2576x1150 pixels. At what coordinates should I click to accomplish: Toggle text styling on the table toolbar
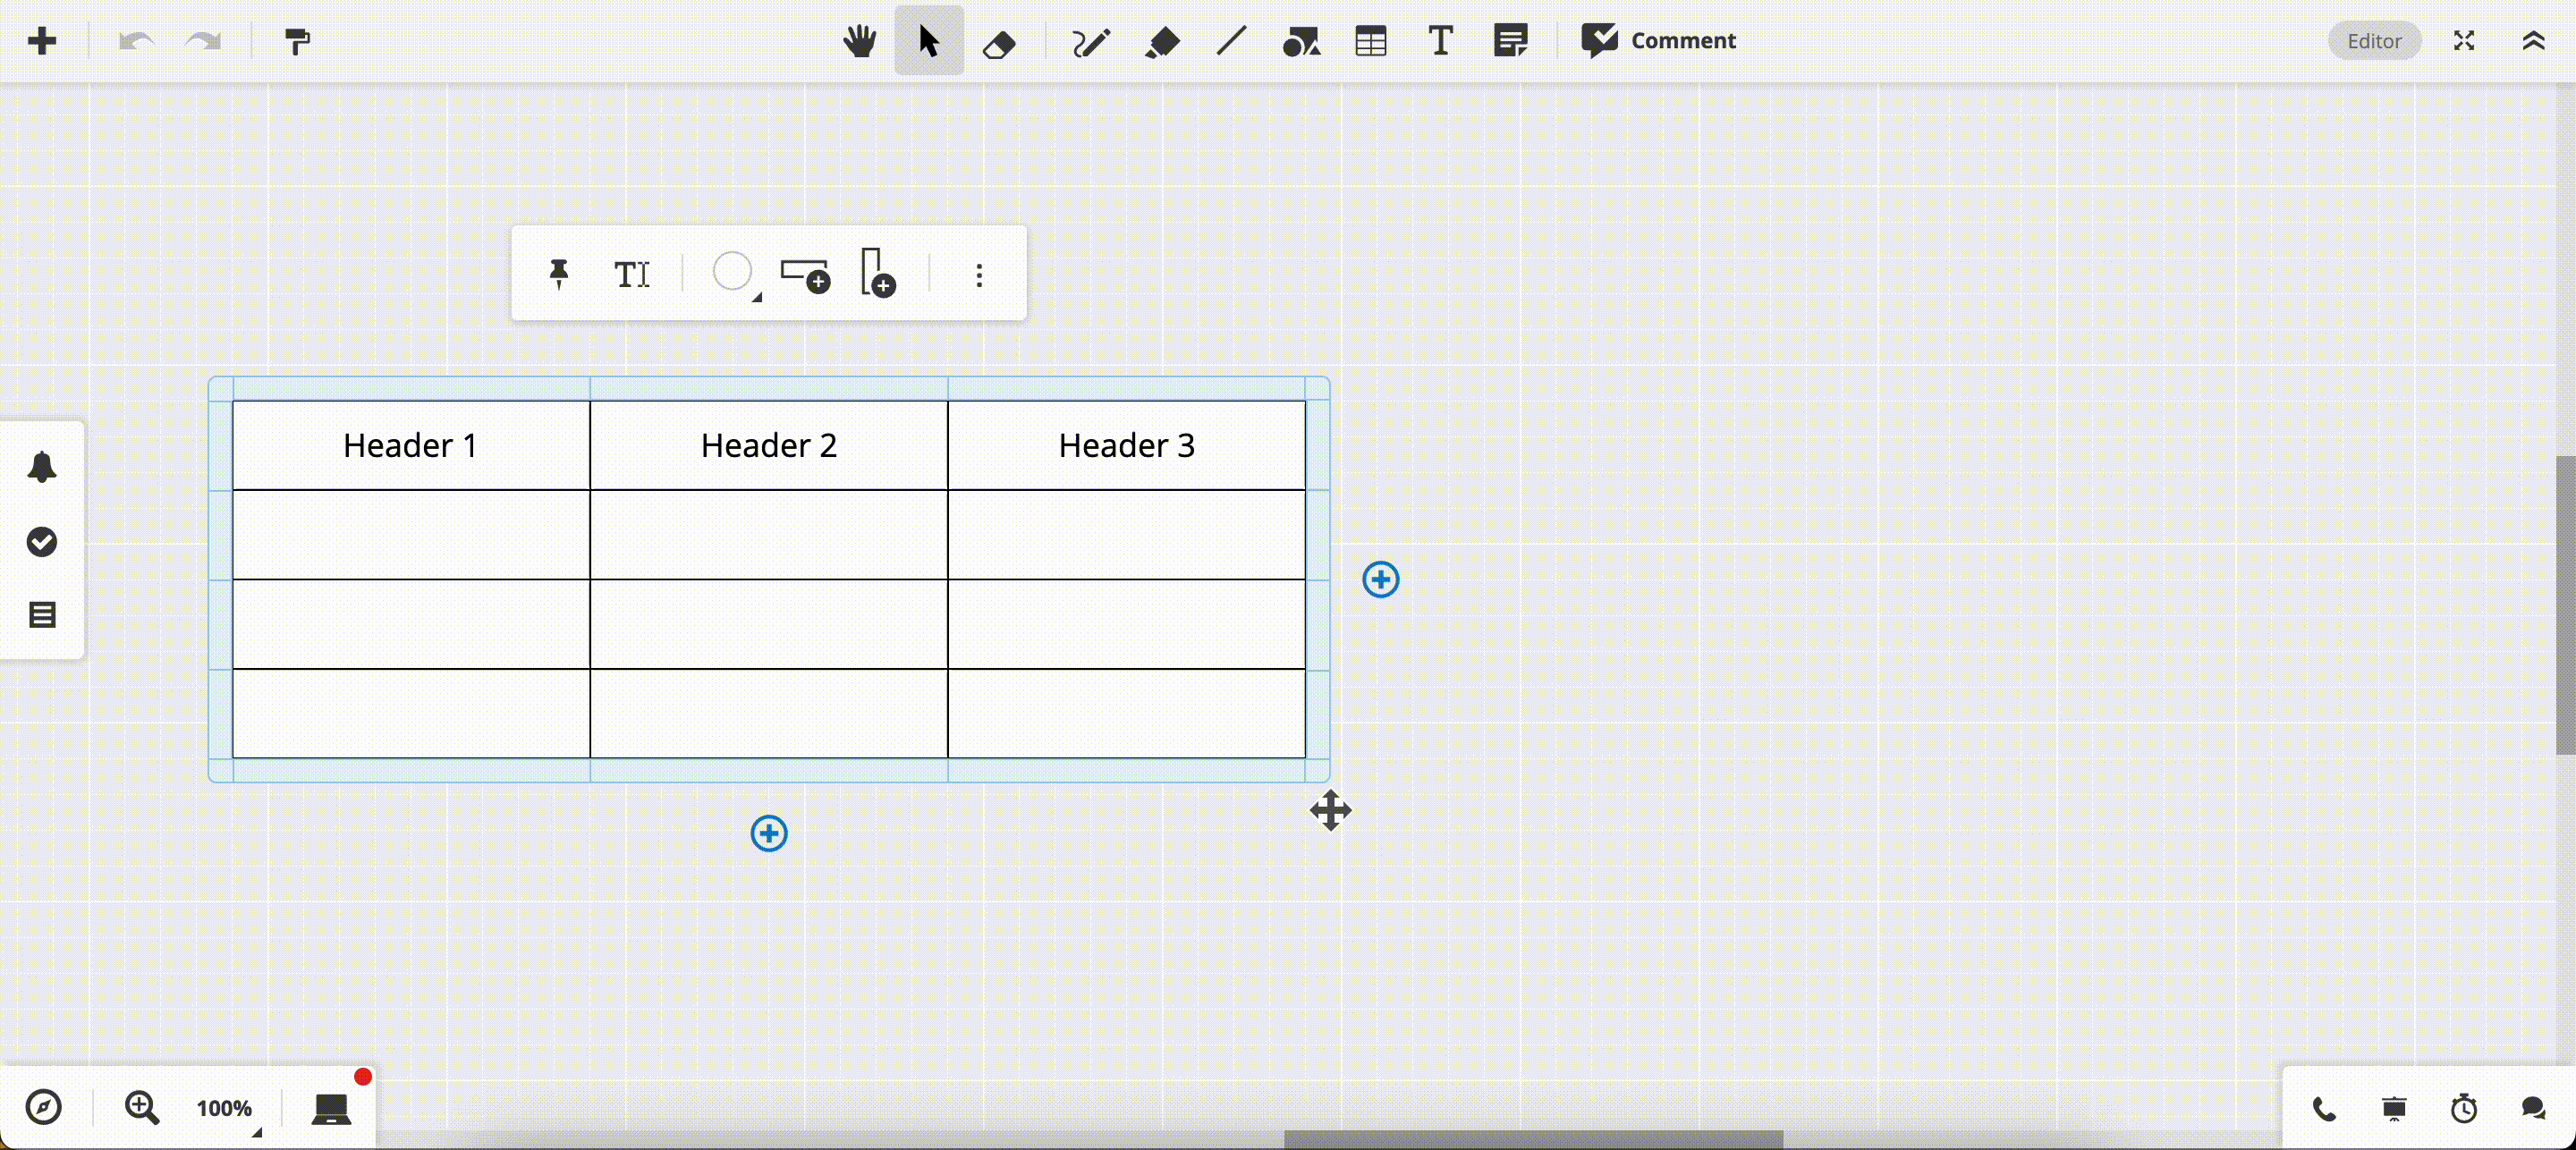(x=632, y=274)
